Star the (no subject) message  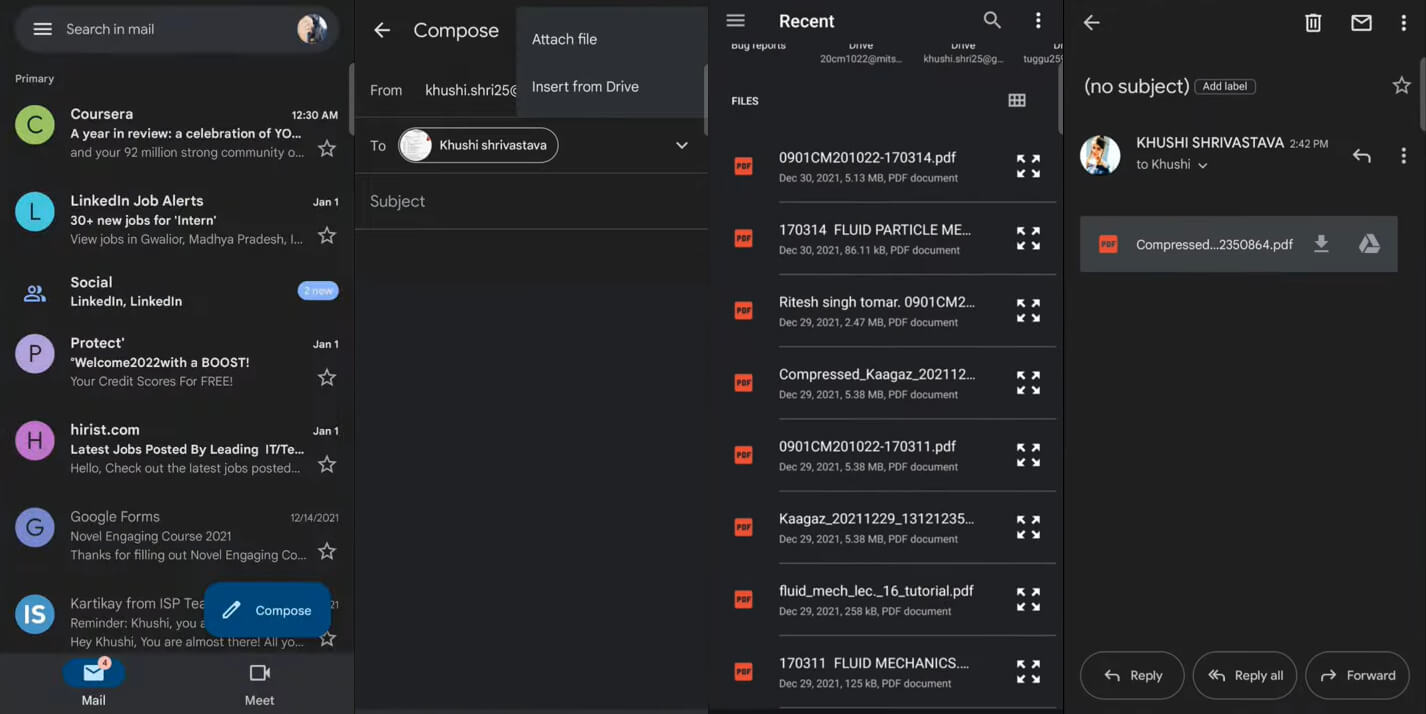[1402, 86]
